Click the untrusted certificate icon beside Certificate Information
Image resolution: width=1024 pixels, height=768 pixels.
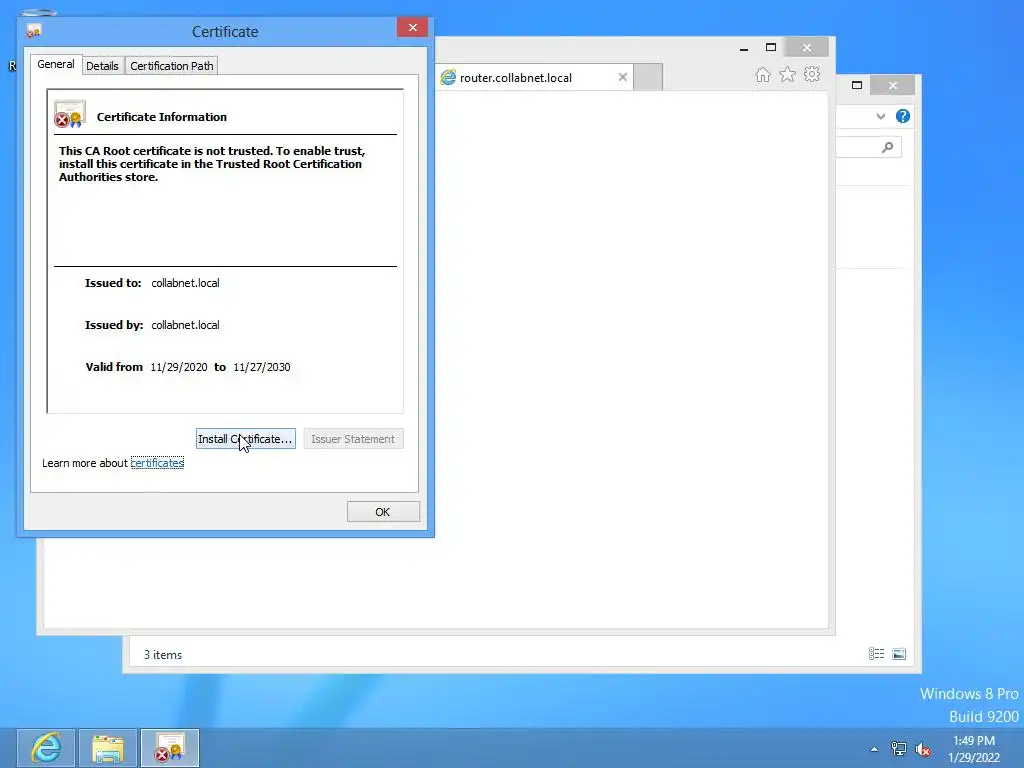pos(71,114)
